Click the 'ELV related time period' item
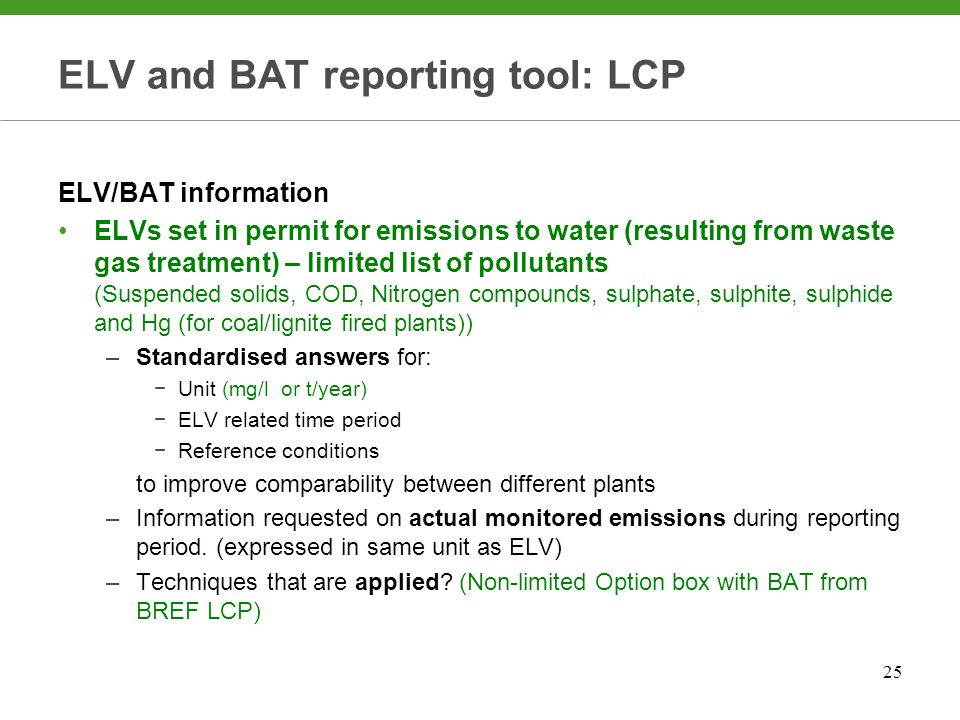 pos(290,420)
